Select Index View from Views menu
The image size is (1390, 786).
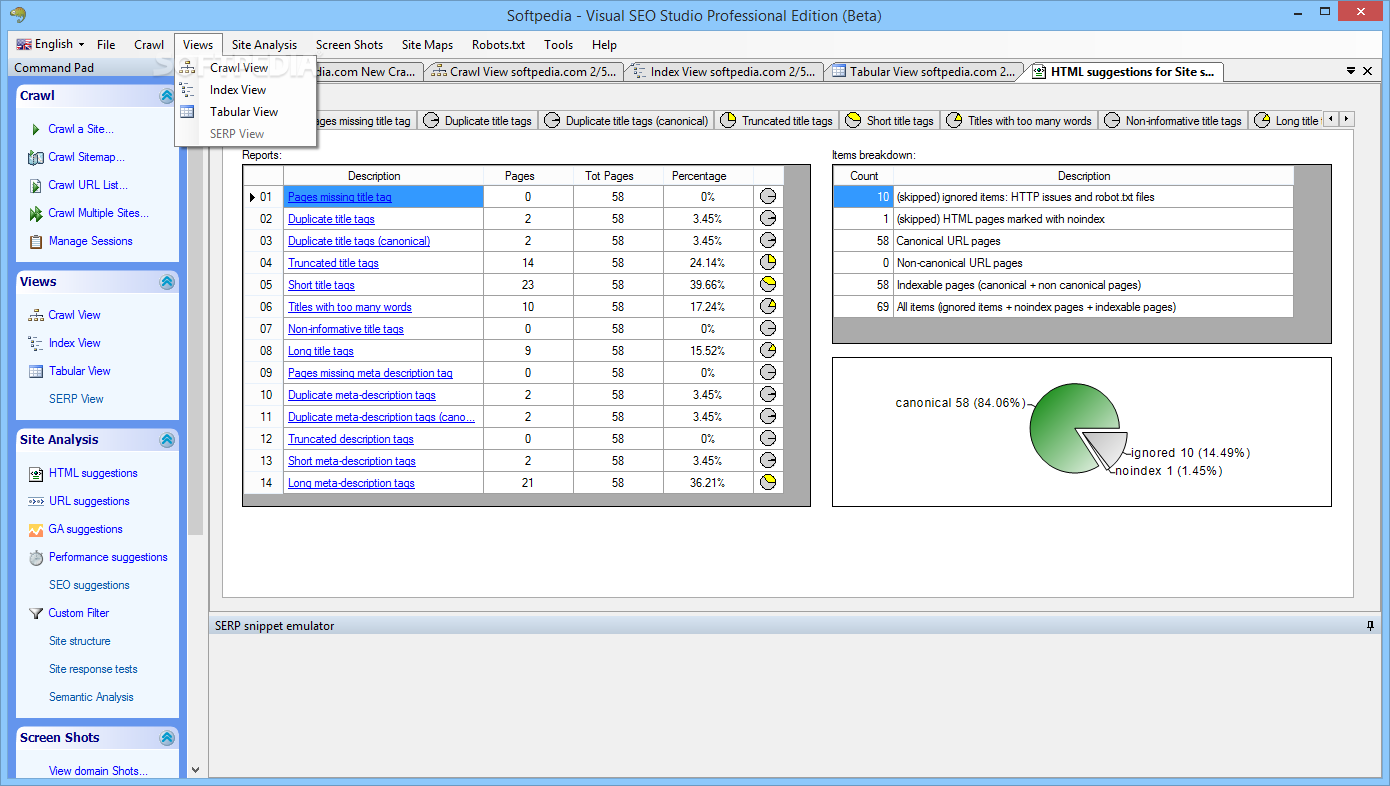pos(238,90)
